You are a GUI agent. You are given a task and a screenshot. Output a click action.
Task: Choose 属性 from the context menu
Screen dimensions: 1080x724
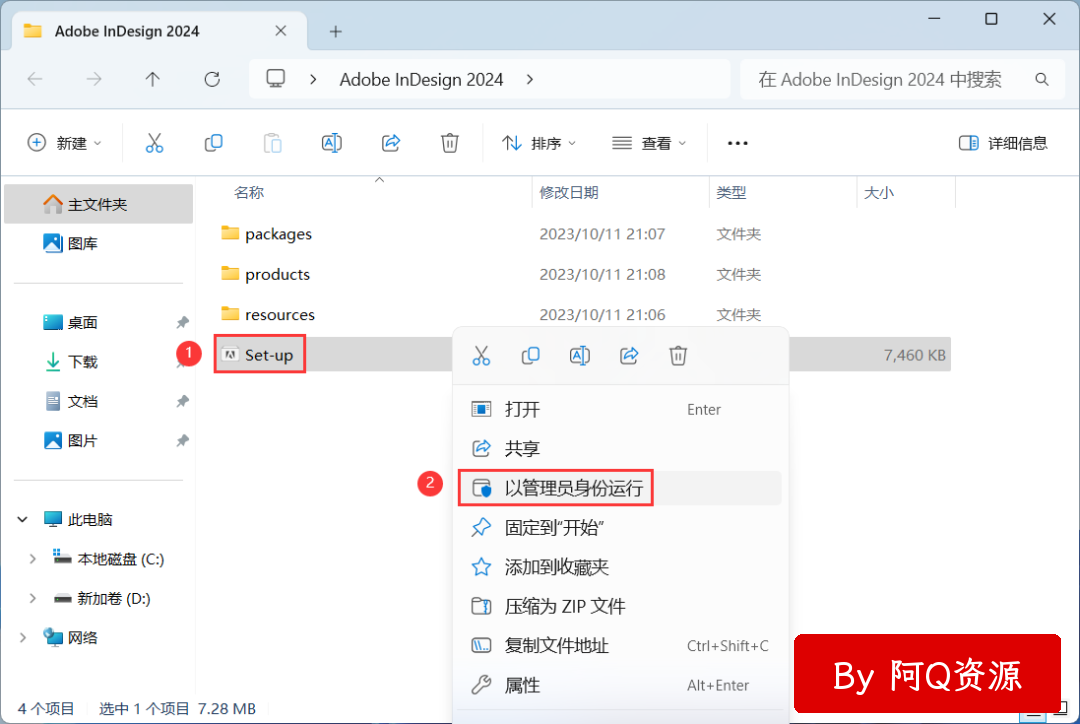(x=620, y=685)
